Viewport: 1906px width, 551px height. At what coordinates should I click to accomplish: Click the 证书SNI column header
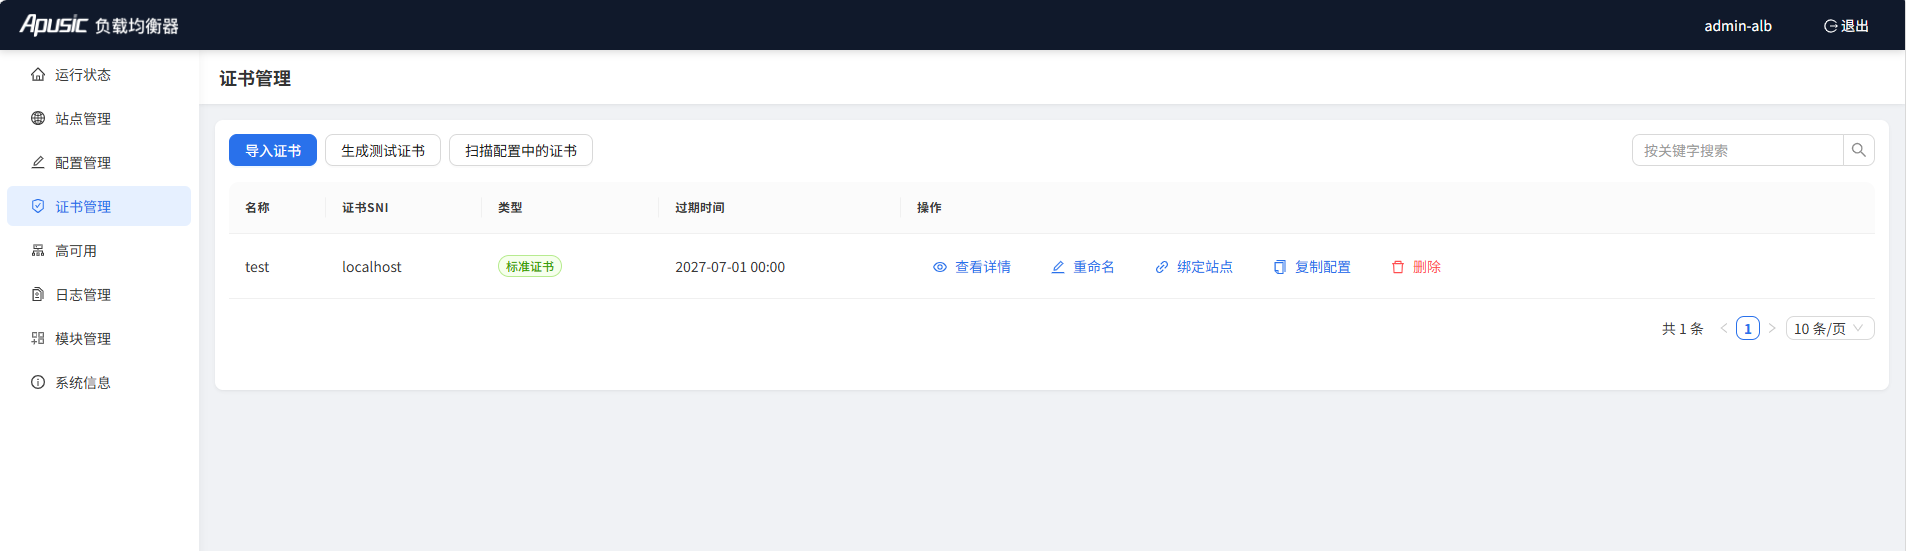coord(365,208)
